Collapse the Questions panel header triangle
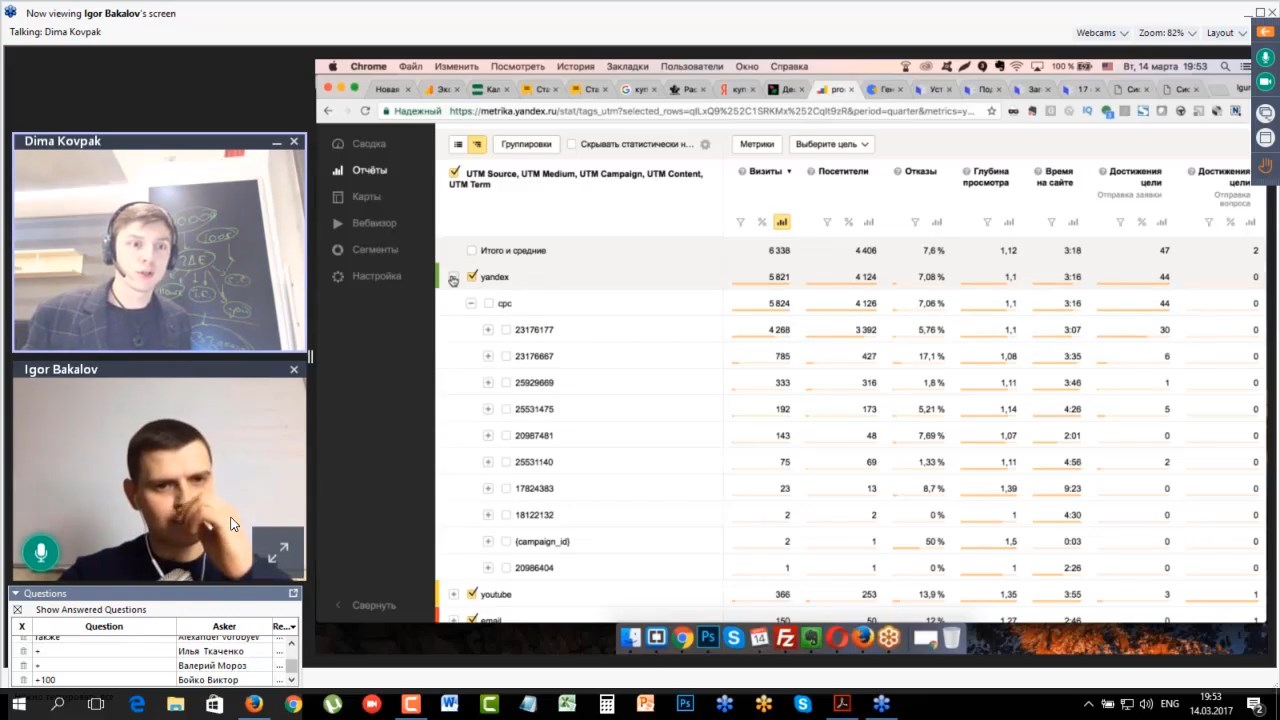1280x720 pixels. [15, 593]
